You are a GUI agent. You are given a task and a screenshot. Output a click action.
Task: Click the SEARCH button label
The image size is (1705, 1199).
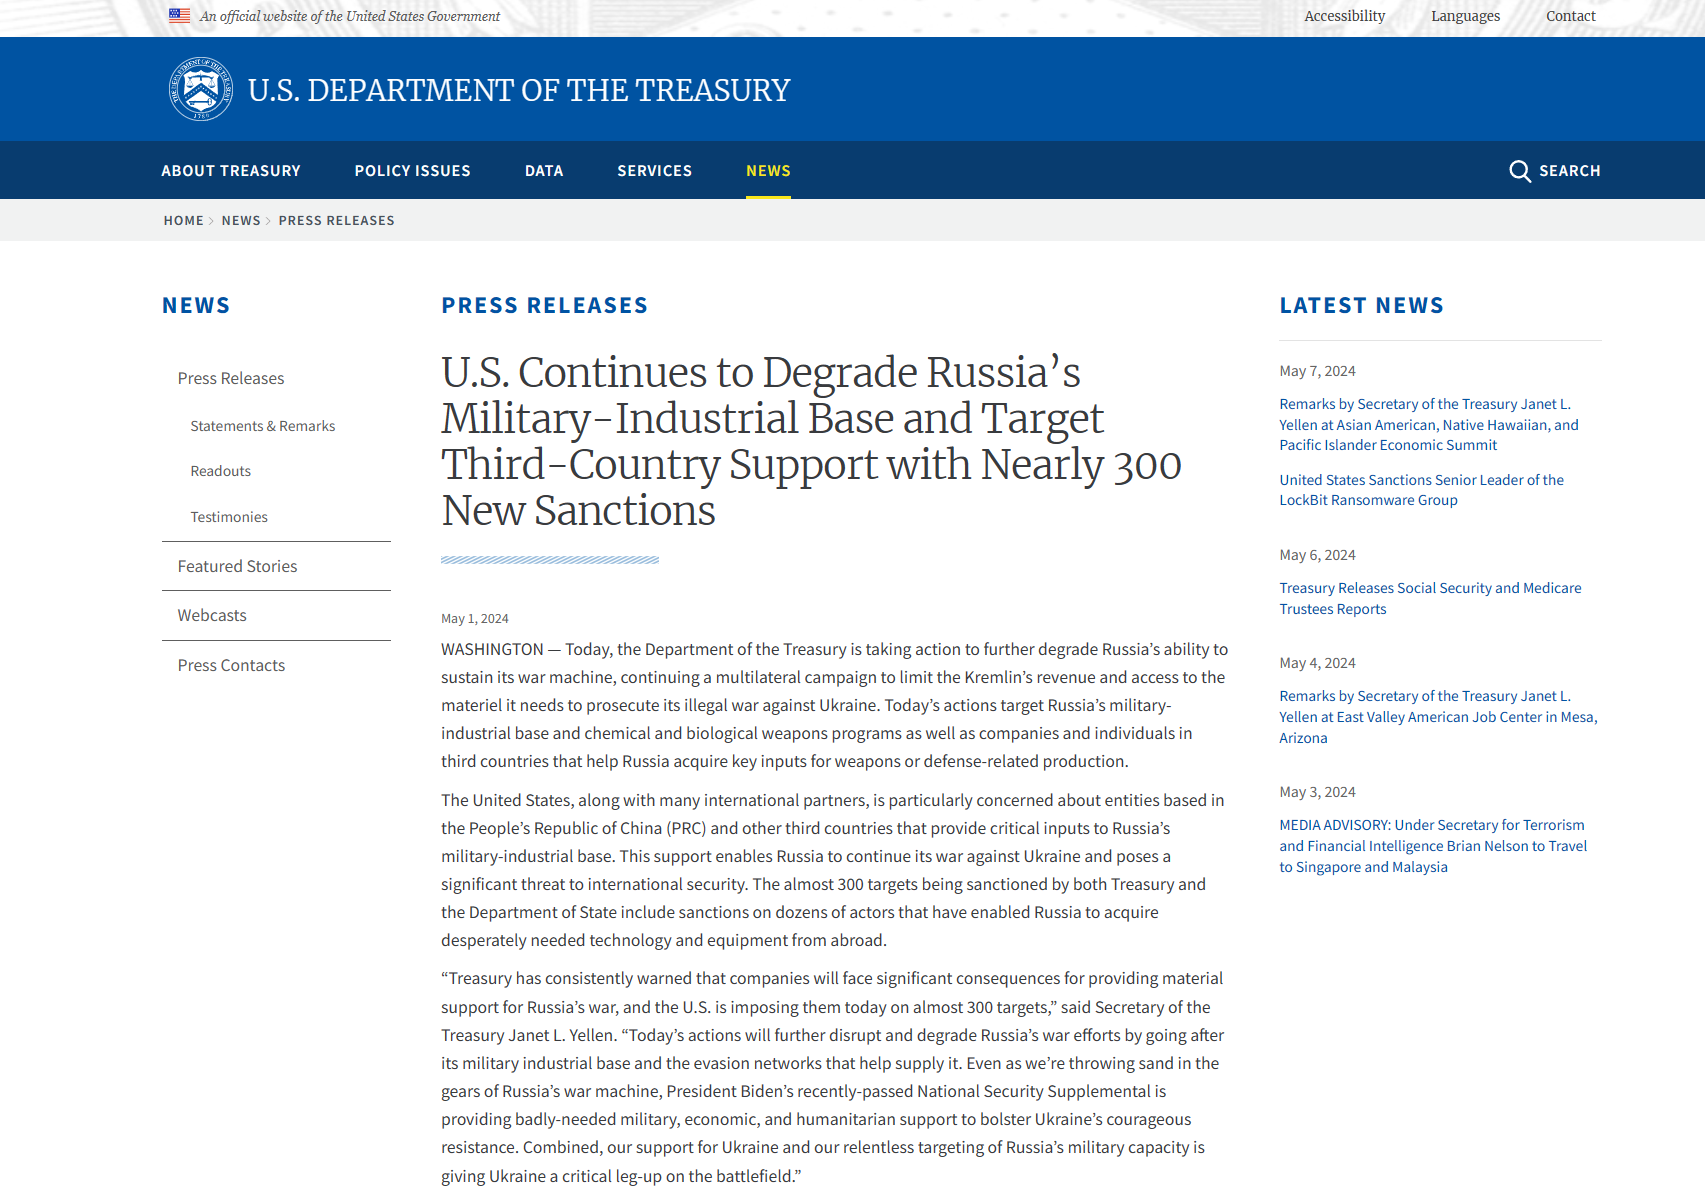click(x=1570, y=171)
